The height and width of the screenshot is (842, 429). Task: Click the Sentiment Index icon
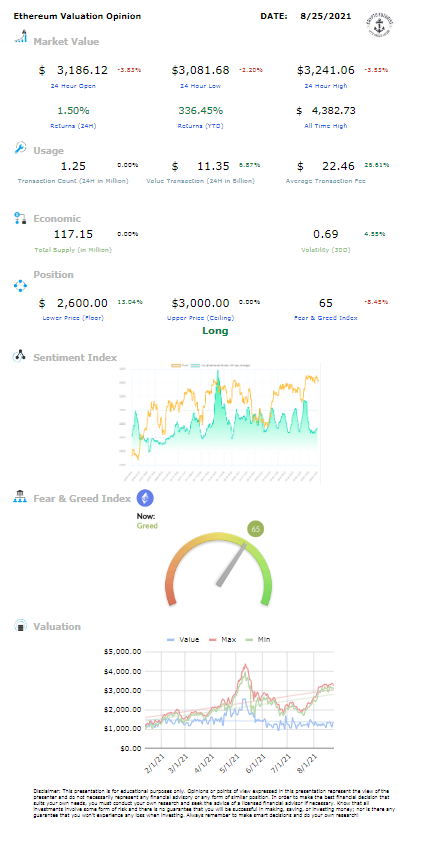(x=20, y=355)
